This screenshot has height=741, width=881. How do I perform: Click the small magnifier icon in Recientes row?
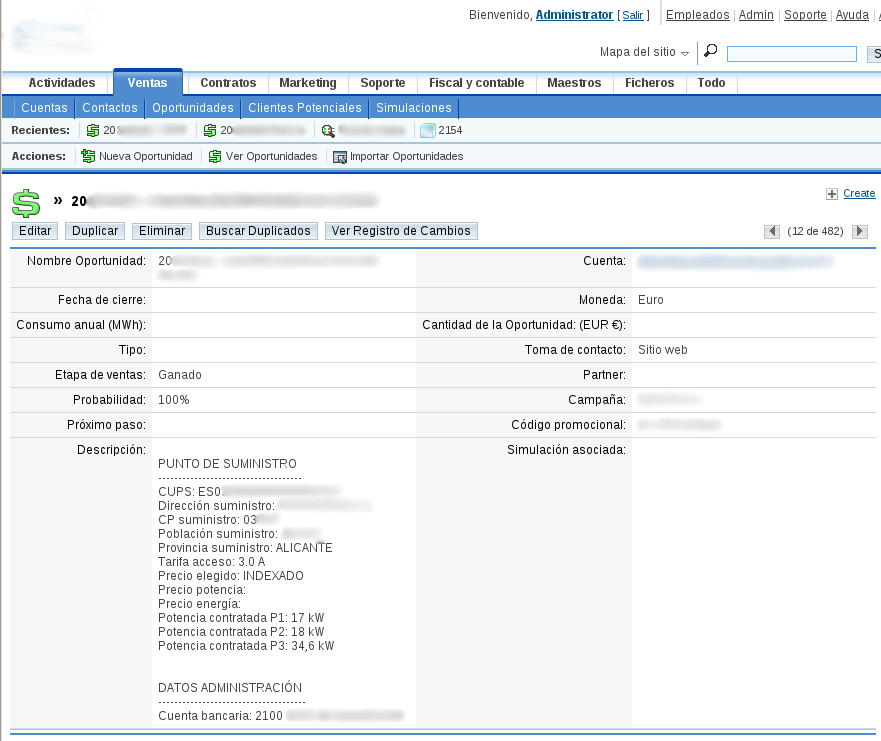point(326,129)
